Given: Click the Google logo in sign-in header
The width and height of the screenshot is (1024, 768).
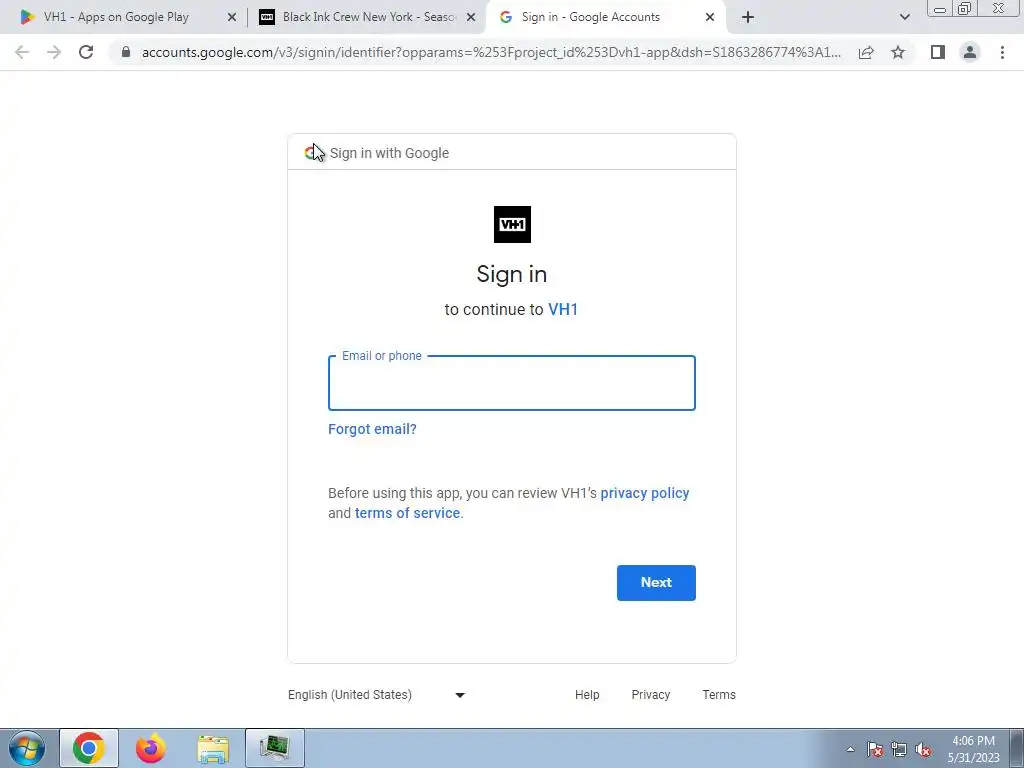Looking at the screenshot, I should [312, 153].
